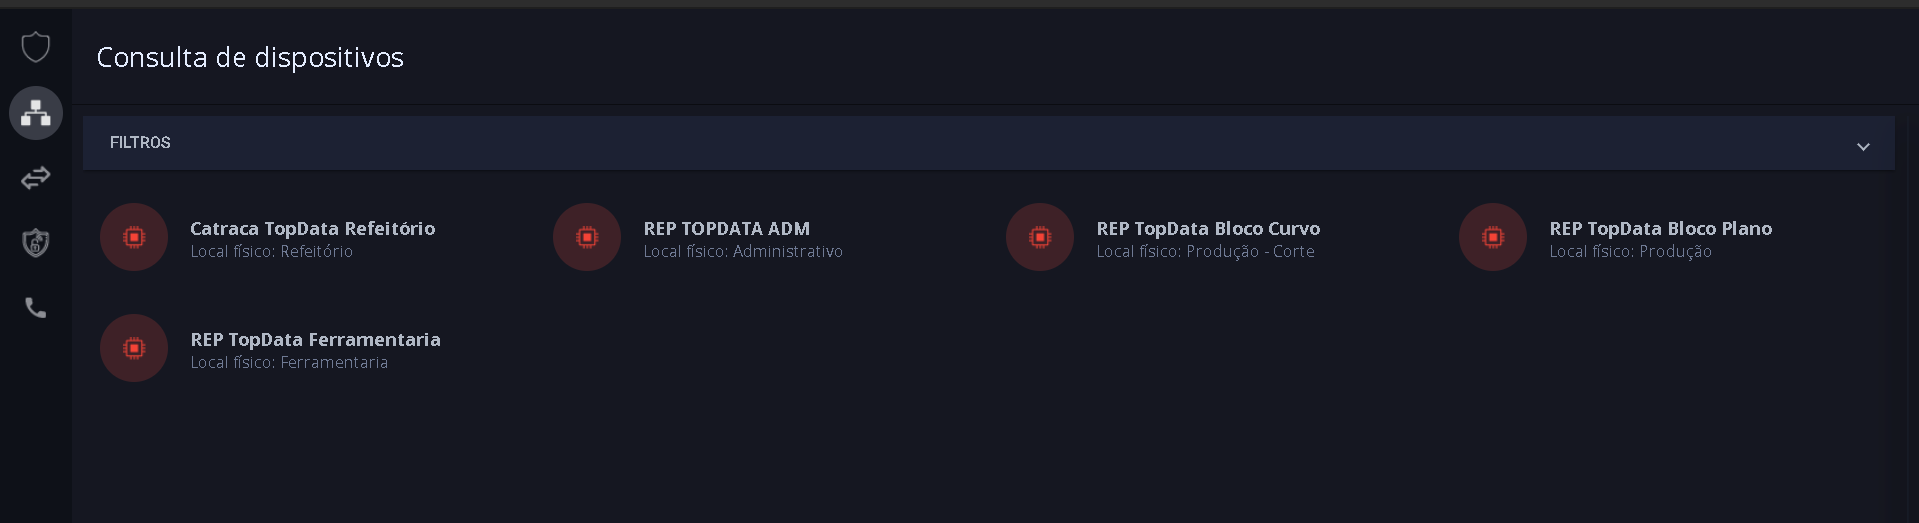
Task: Click the REP TopData Bloco Plano chip icon
Action: (x=1493, y=237)
